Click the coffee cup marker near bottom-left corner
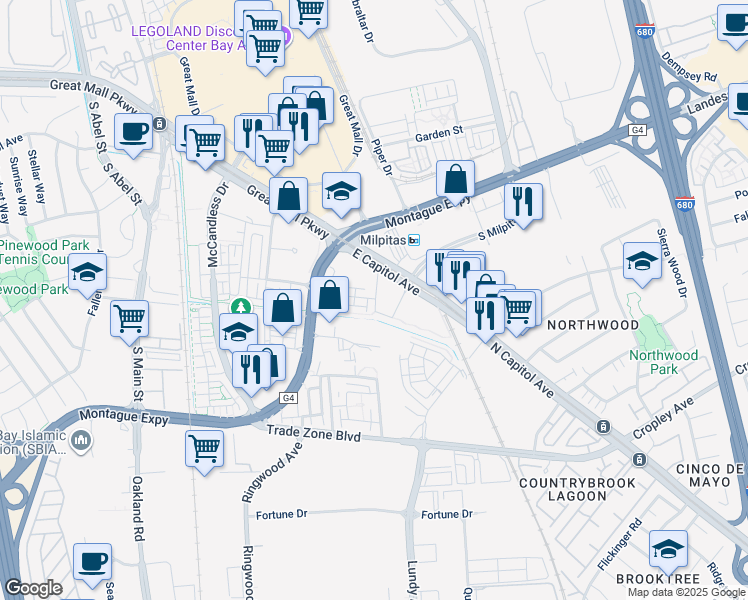The image size is (748, 600). (94, 561)
